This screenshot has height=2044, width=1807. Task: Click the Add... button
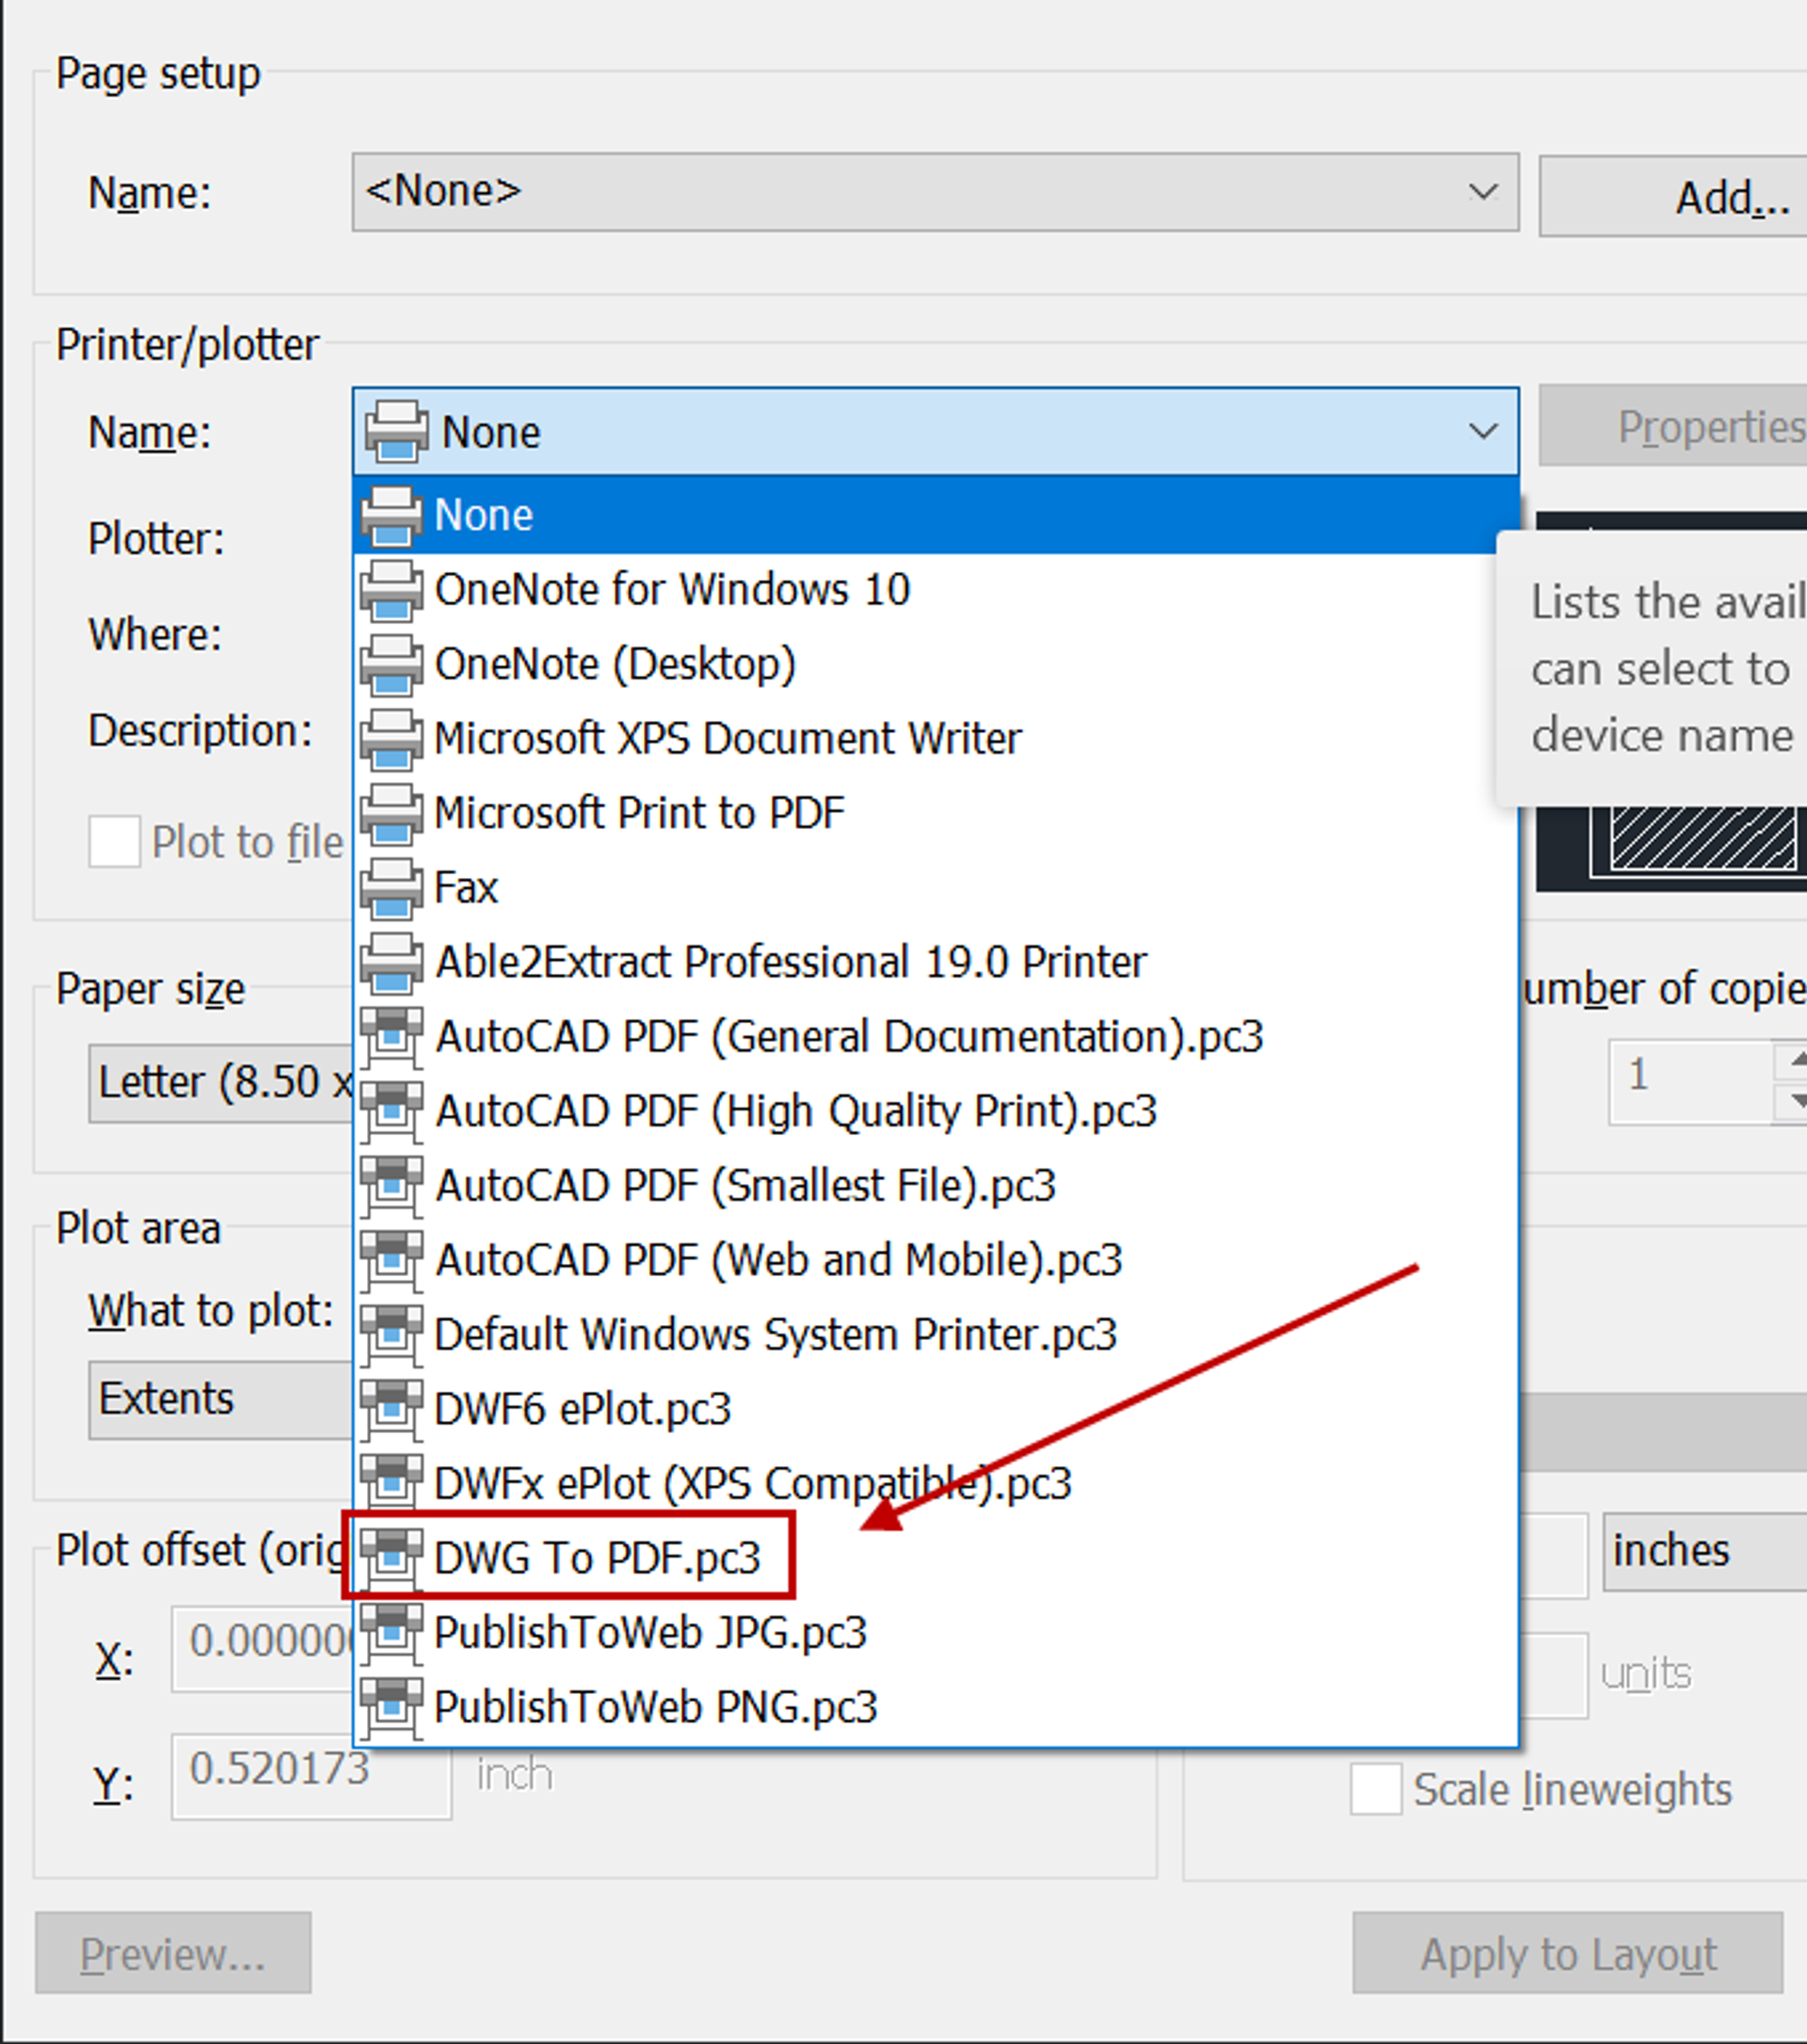point(1700,197)
